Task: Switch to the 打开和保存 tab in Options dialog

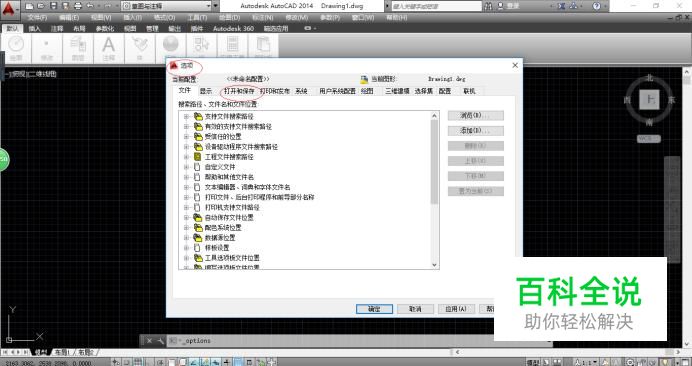Action: point(239,91)
